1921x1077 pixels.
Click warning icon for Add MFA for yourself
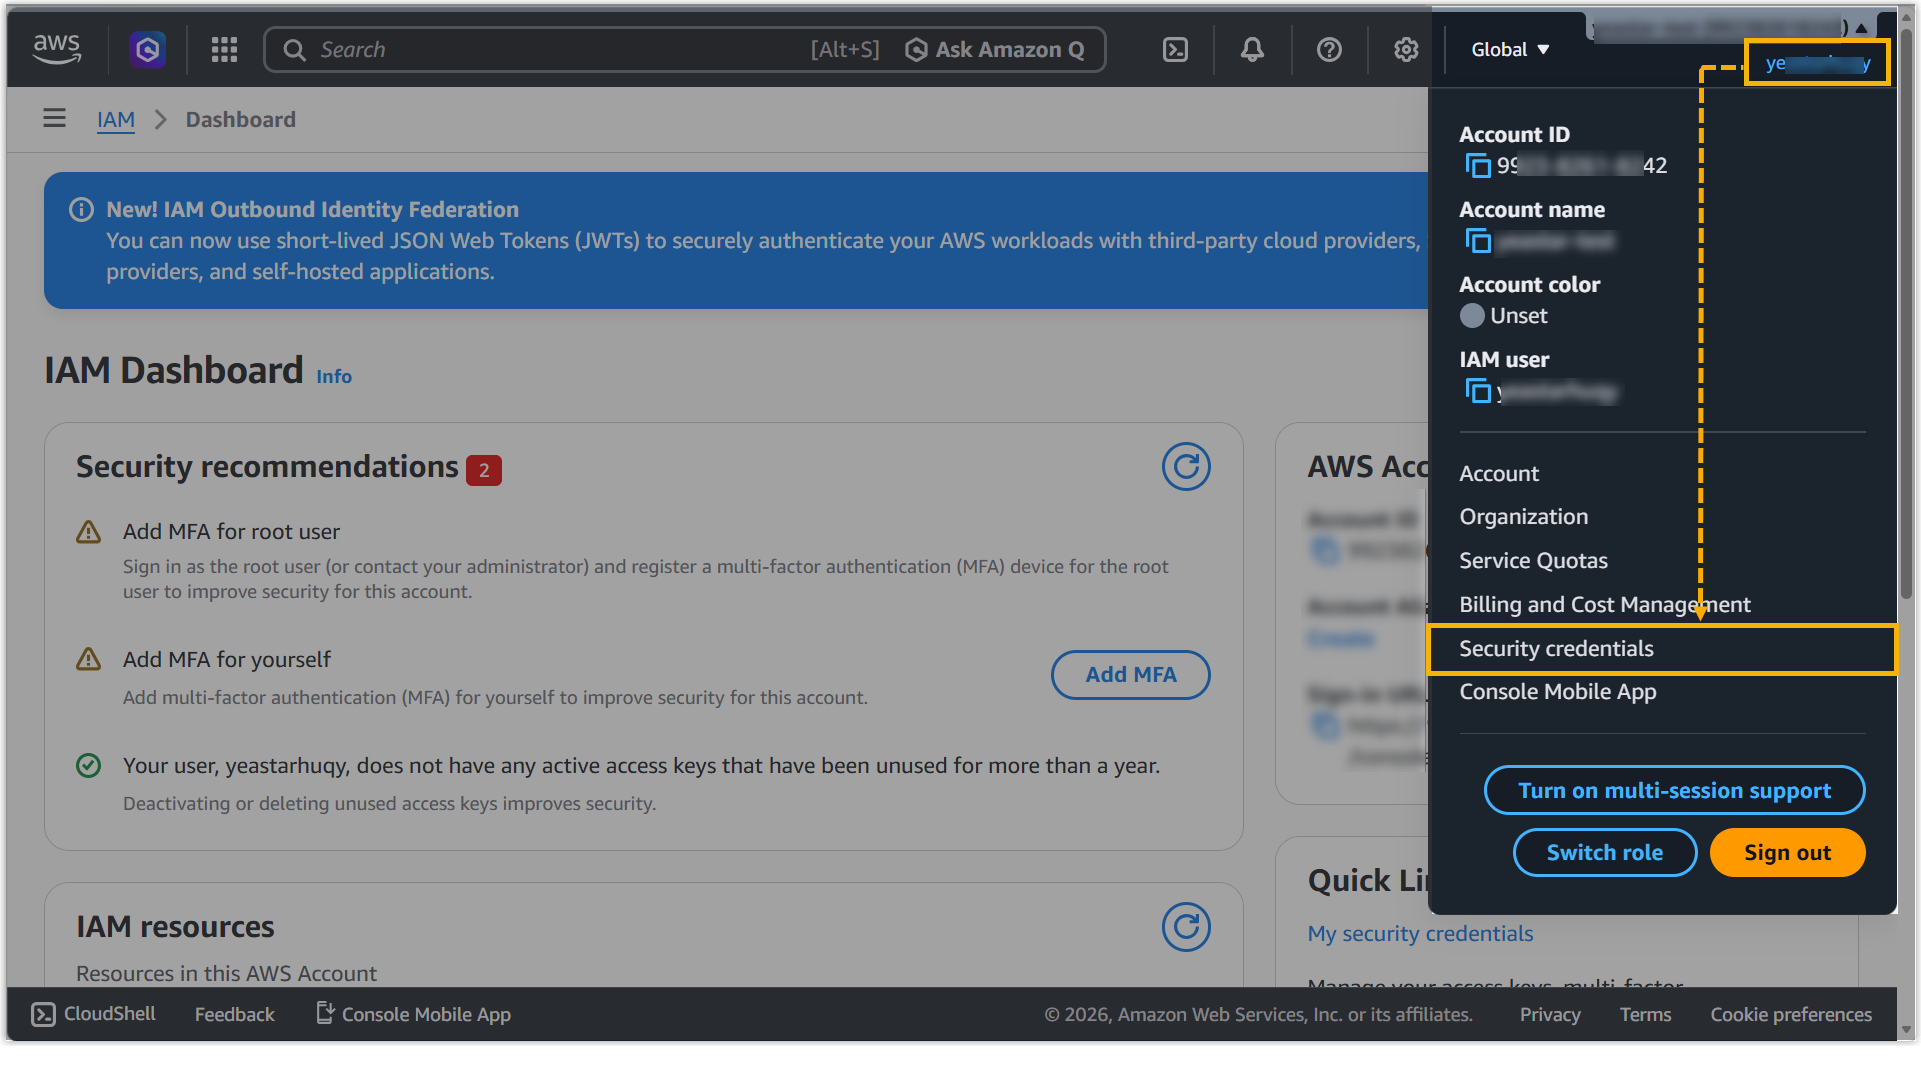coord(89,659)
